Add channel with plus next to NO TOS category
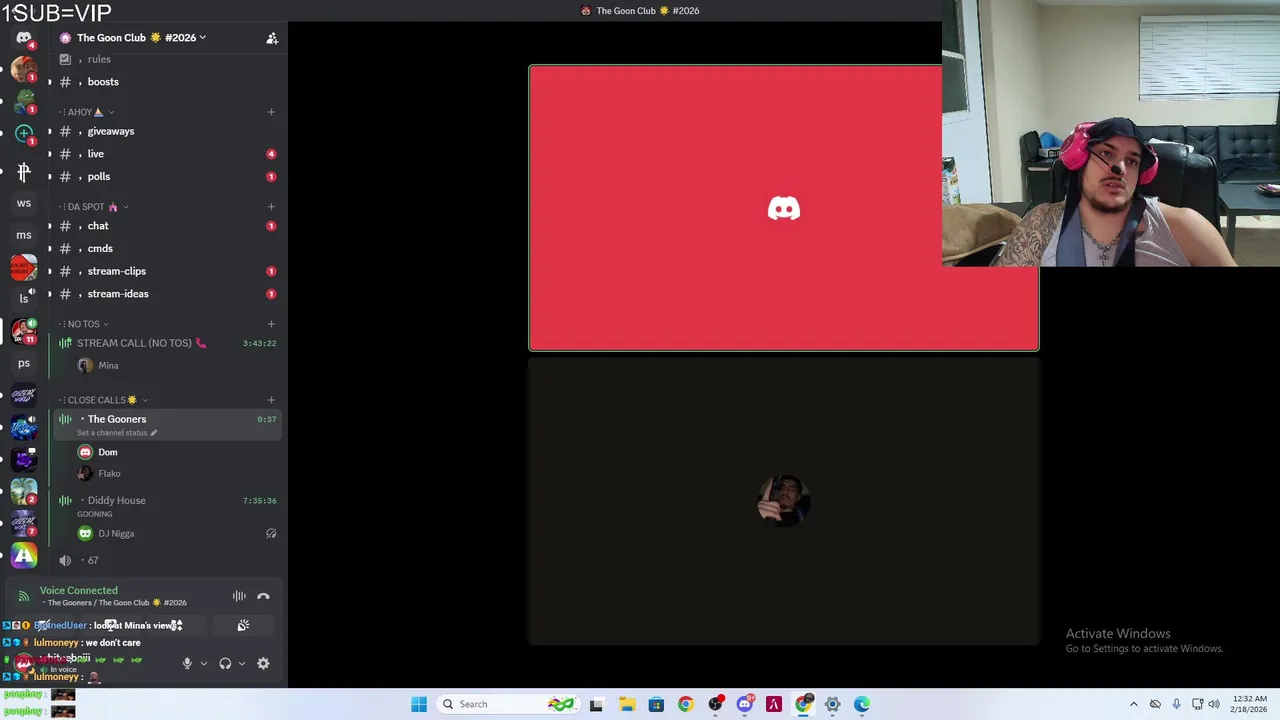Screen dimensions: 1280x720 coord(271,324)
